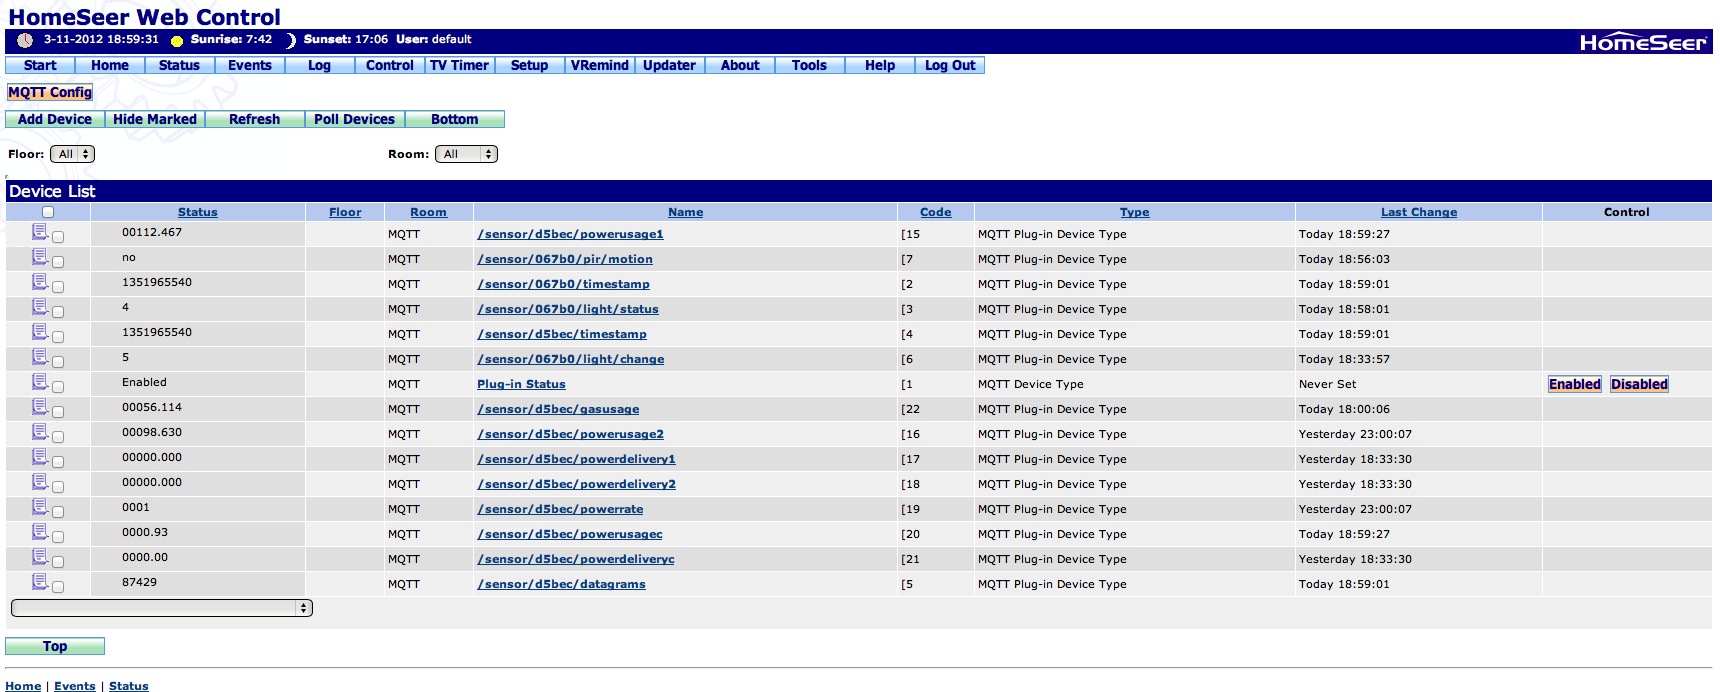Screen dimensions: 1720x692
Task: Sort by Code column header
Action: (x=936, y=212)
